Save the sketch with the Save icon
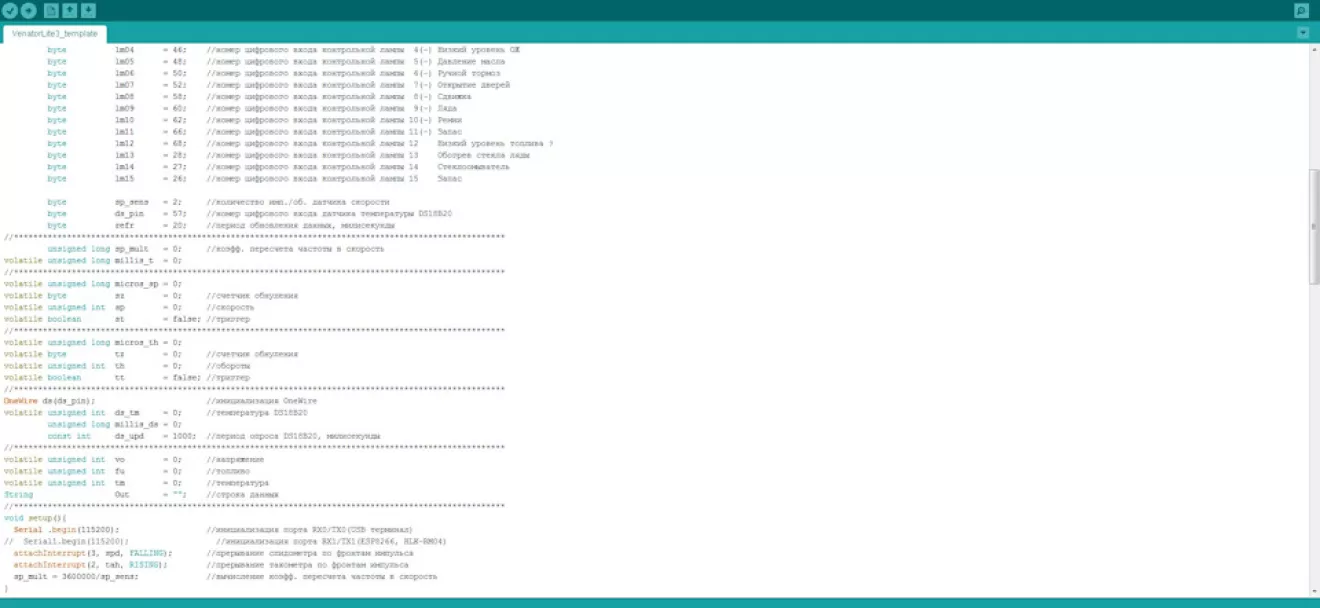The height and width of the screenshot is (608, 1320). [89, 11]
